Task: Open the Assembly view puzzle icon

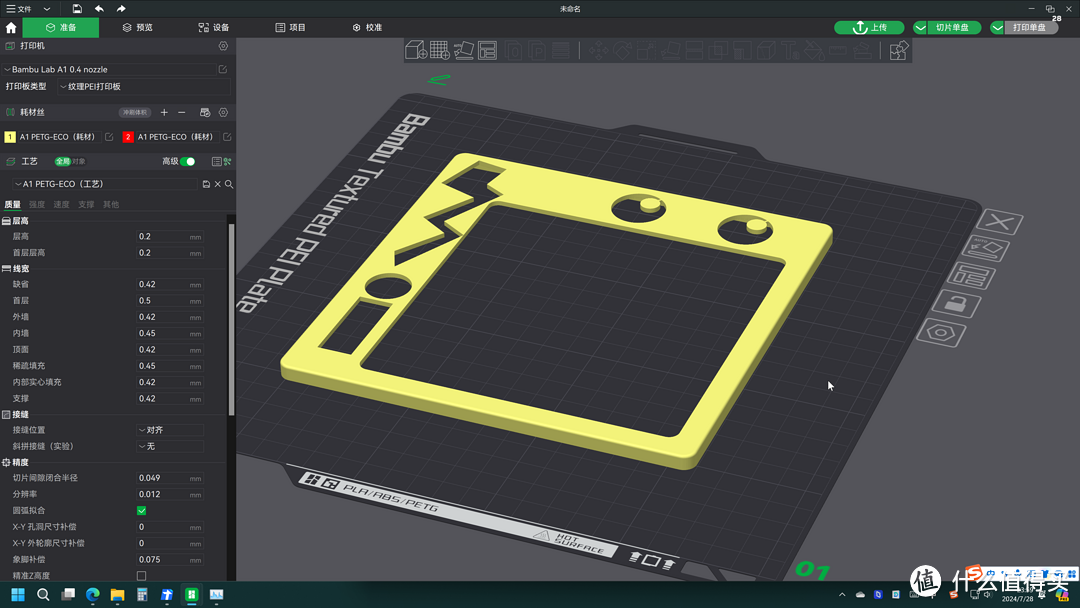Action: [x=898, y=50]
